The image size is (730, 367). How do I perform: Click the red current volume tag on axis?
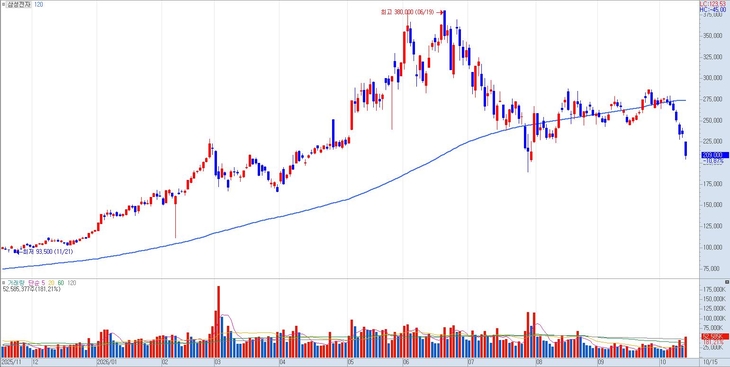715,336
